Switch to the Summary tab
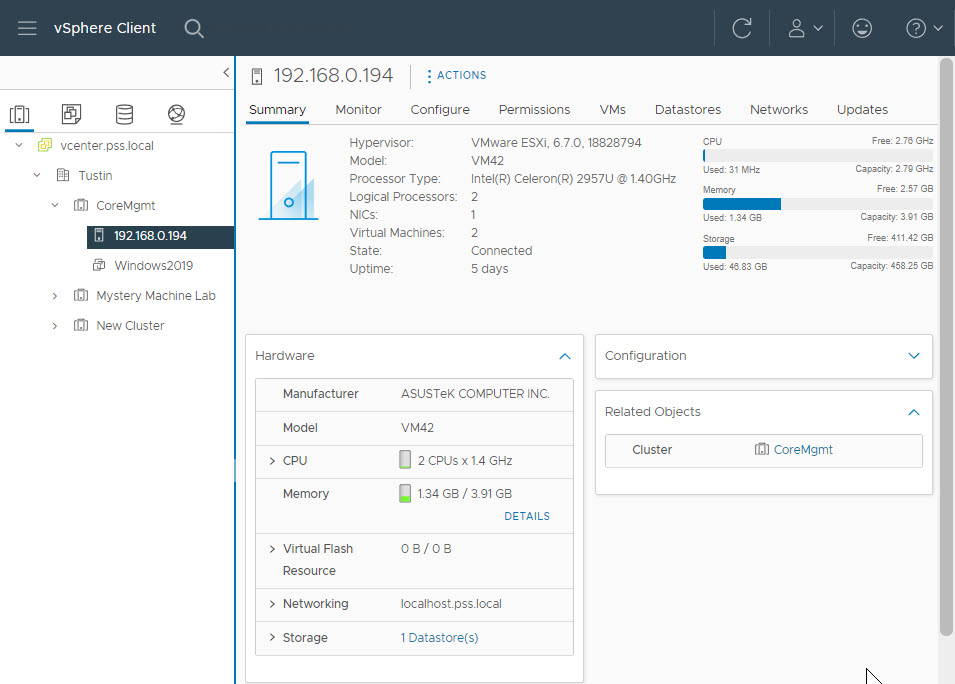 [x=277, y=110]
